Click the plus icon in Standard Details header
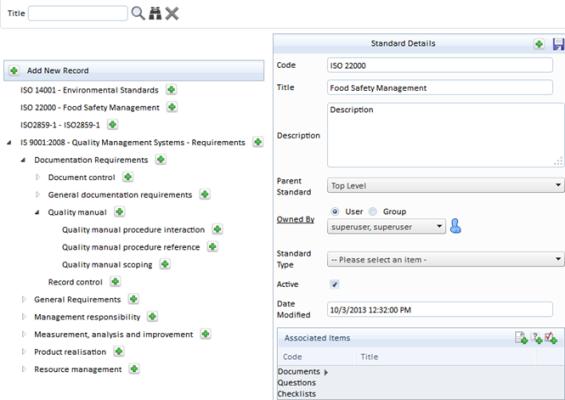Image resolution: width=565 pixels, height=400 pixels. point(539,44)
